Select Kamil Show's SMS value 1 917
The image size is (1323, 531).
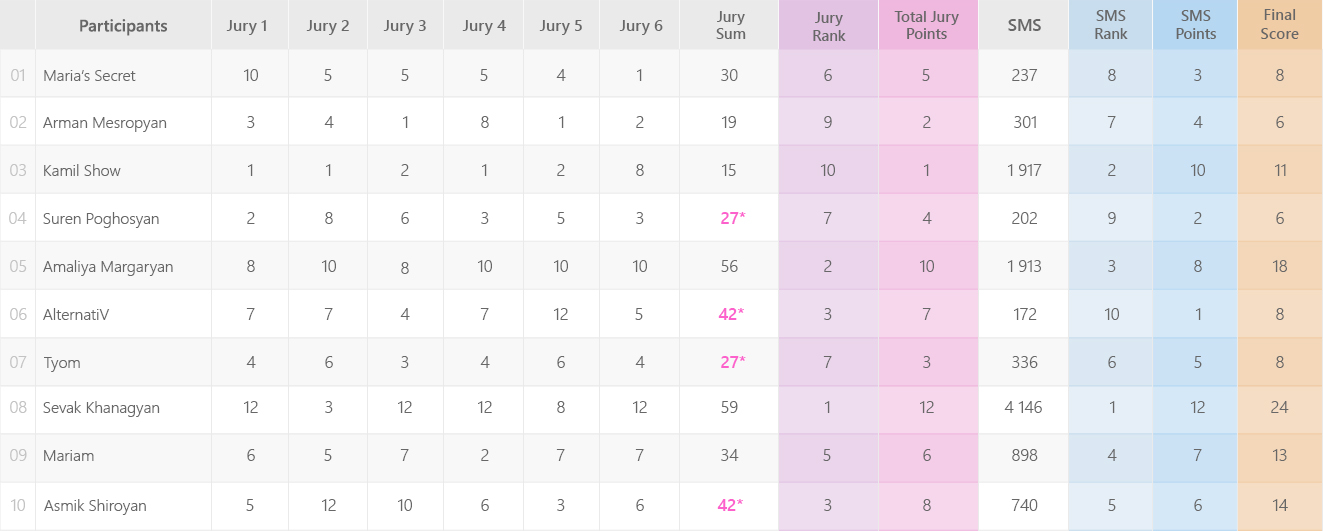coord(1024,171)
